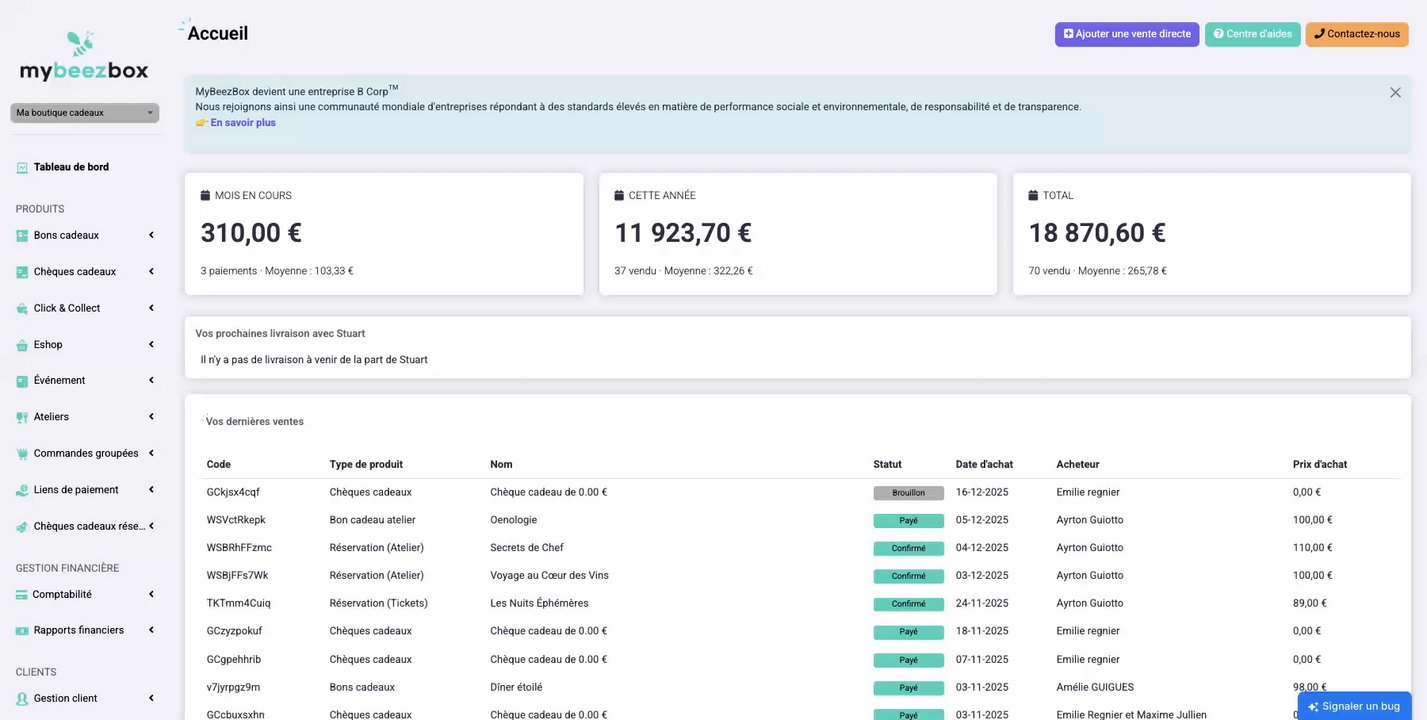Click sale code TKTmm4Cuiq
The image size is (1427, 720).
click(x=239, y=604)
